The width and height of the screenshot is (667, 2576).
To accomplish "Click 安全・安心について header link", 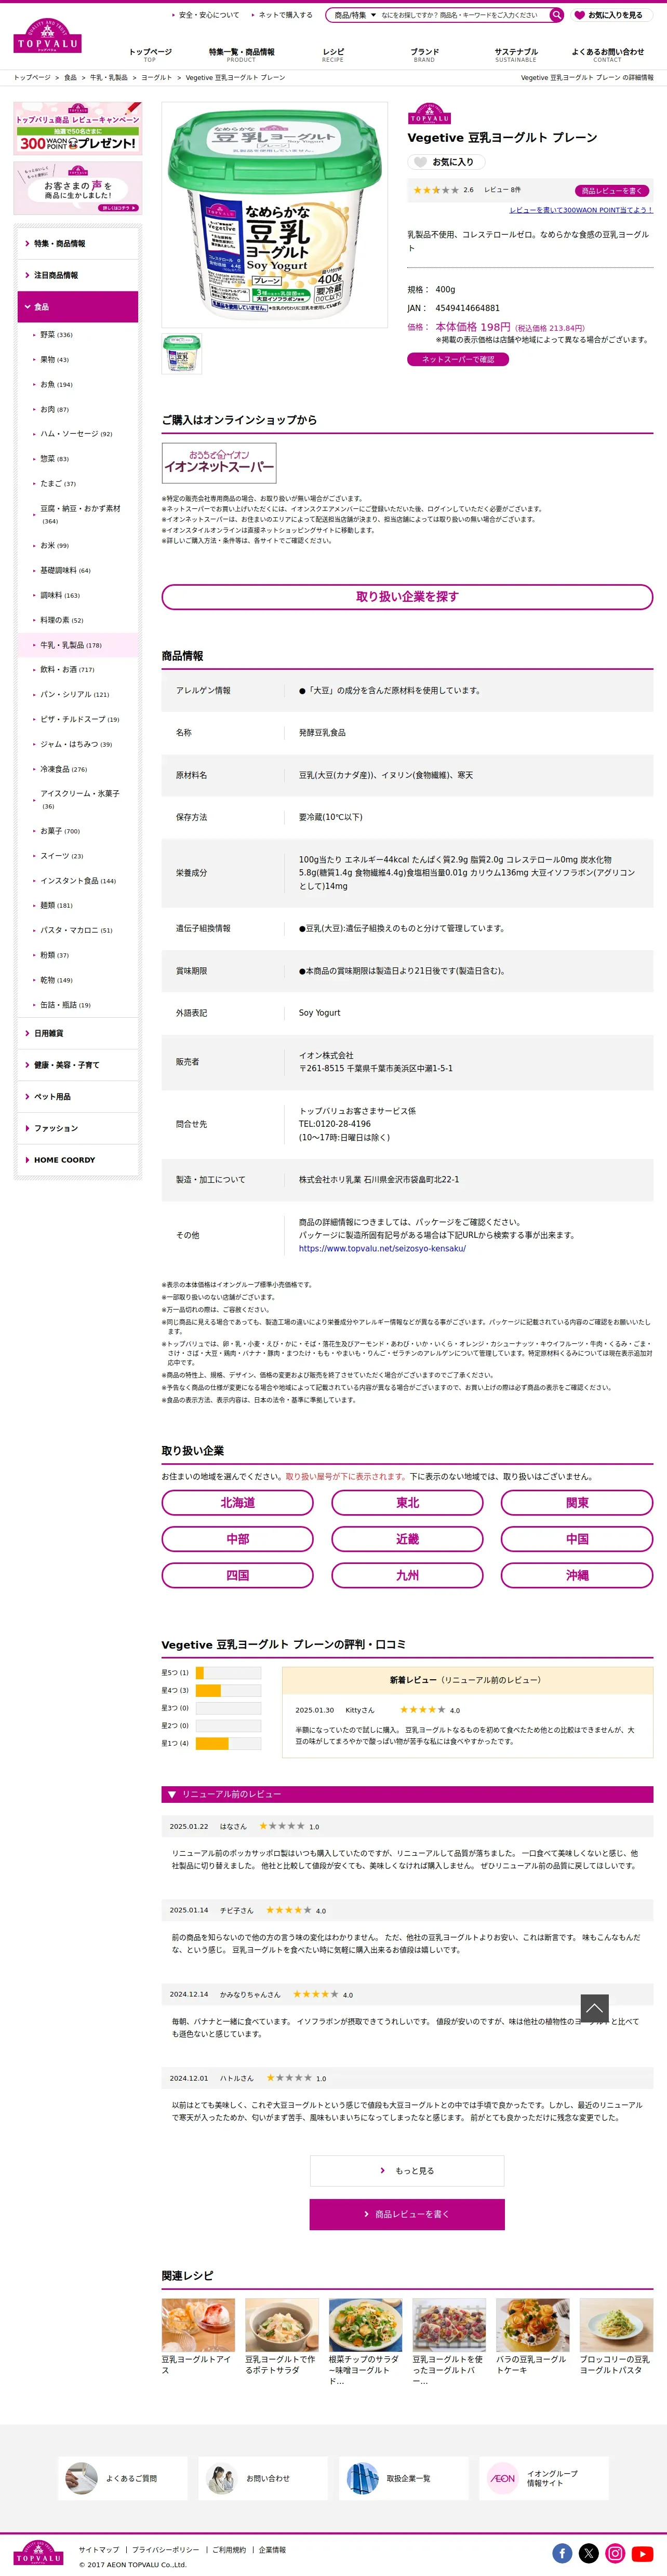I will 209,15.
